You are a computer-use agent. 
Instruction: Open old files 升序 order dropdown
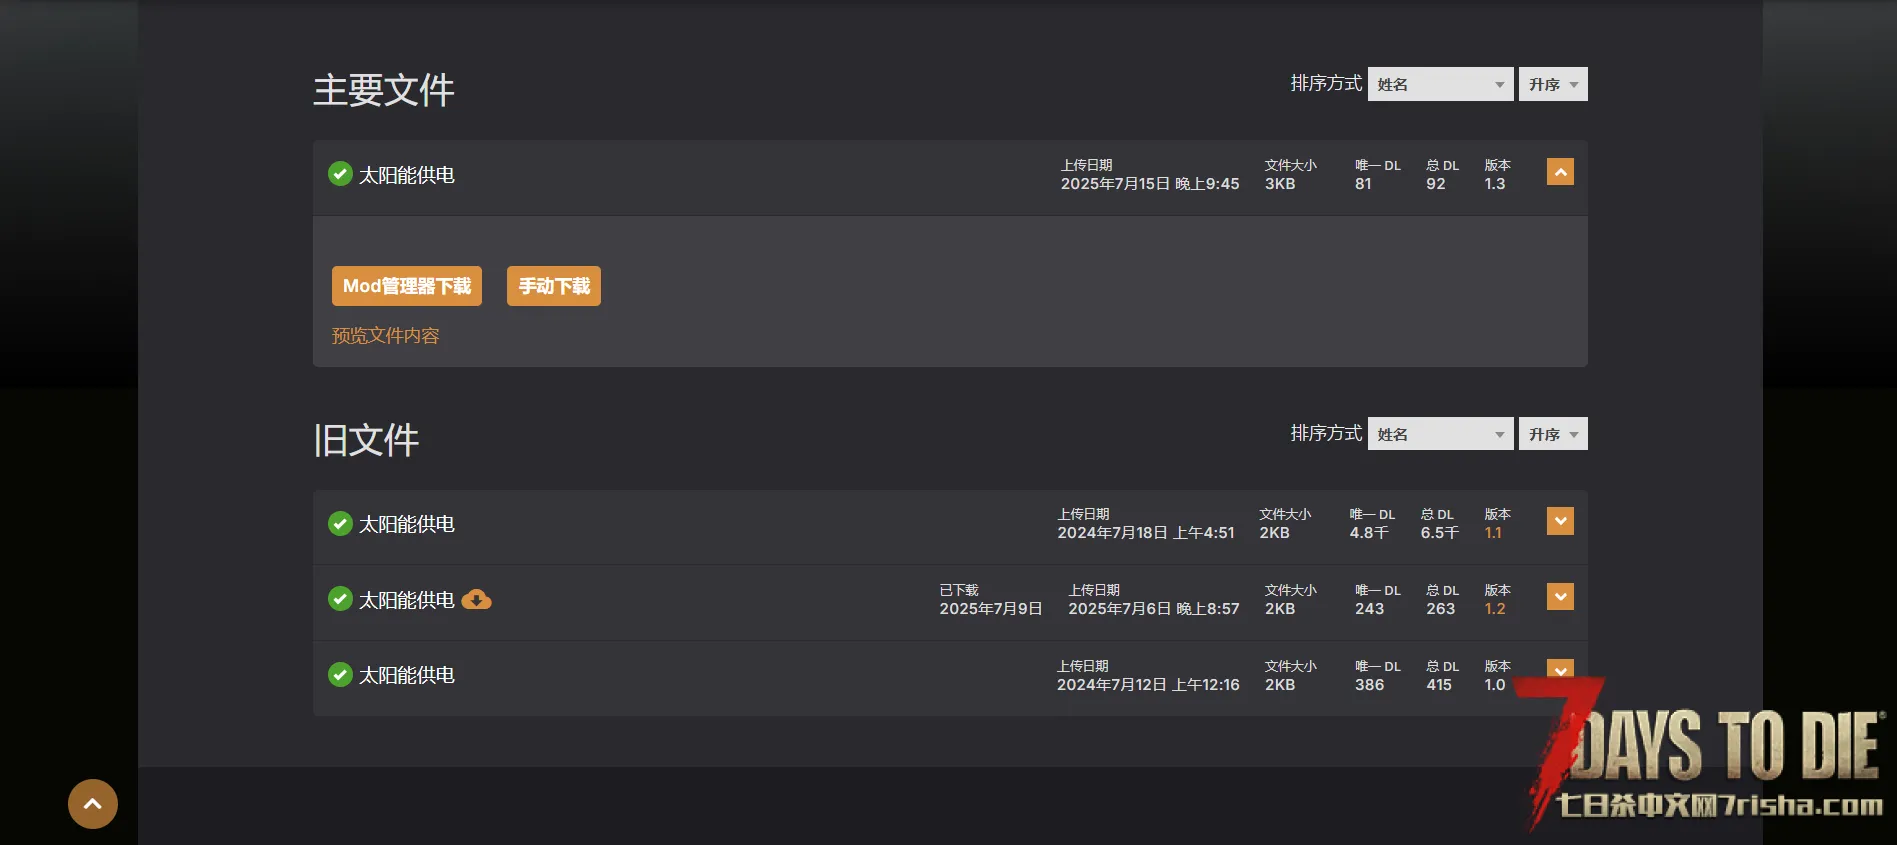(1552, 434)
